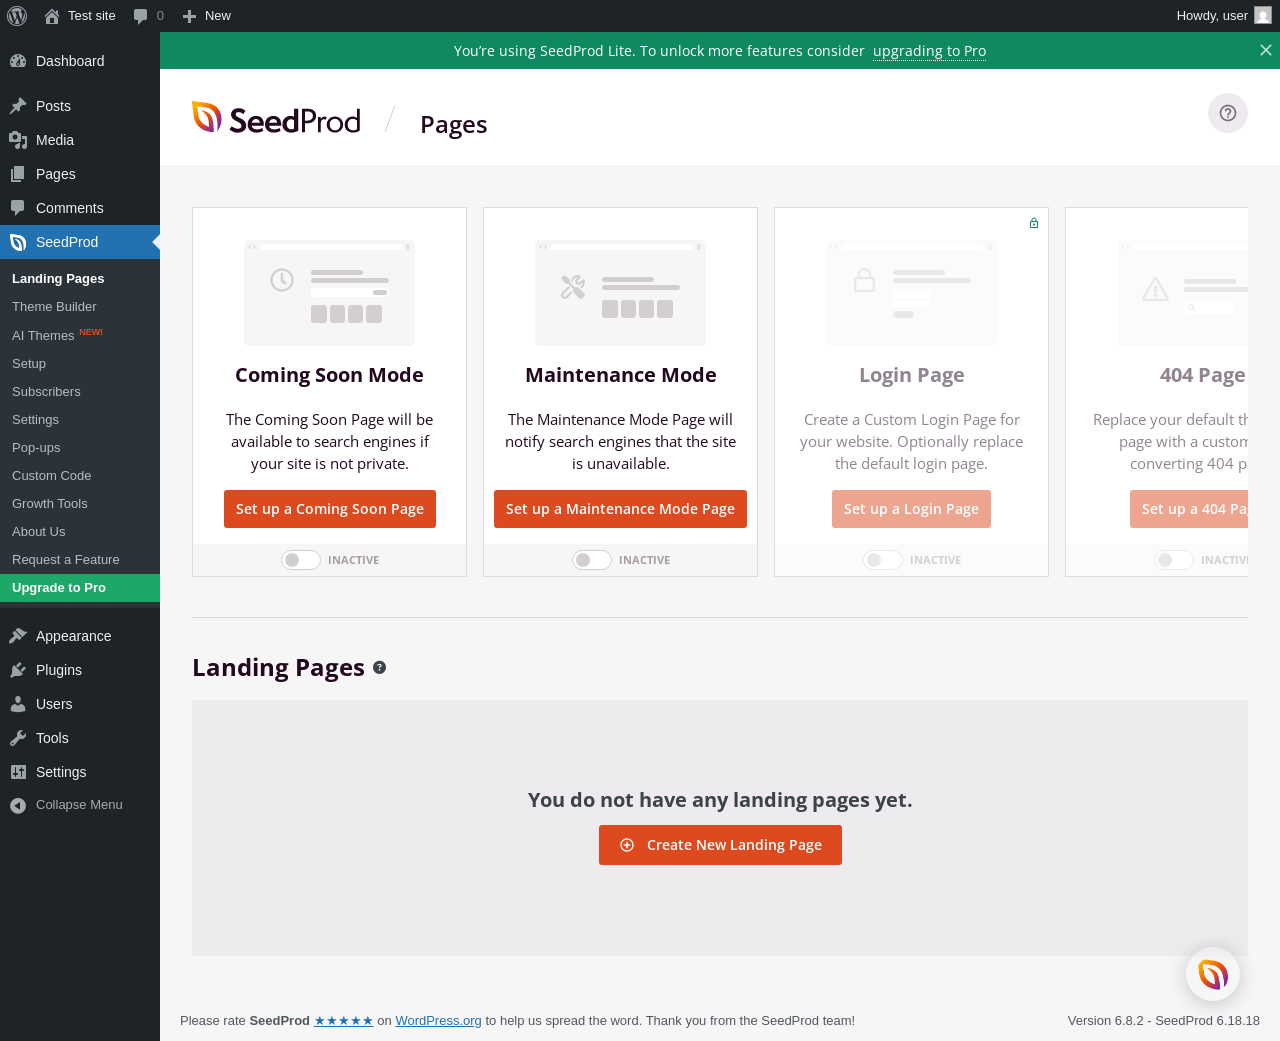Click the 404 Page warning thumbnail
Screen dimensions: 1280x1041
(x=1183, y=293)
